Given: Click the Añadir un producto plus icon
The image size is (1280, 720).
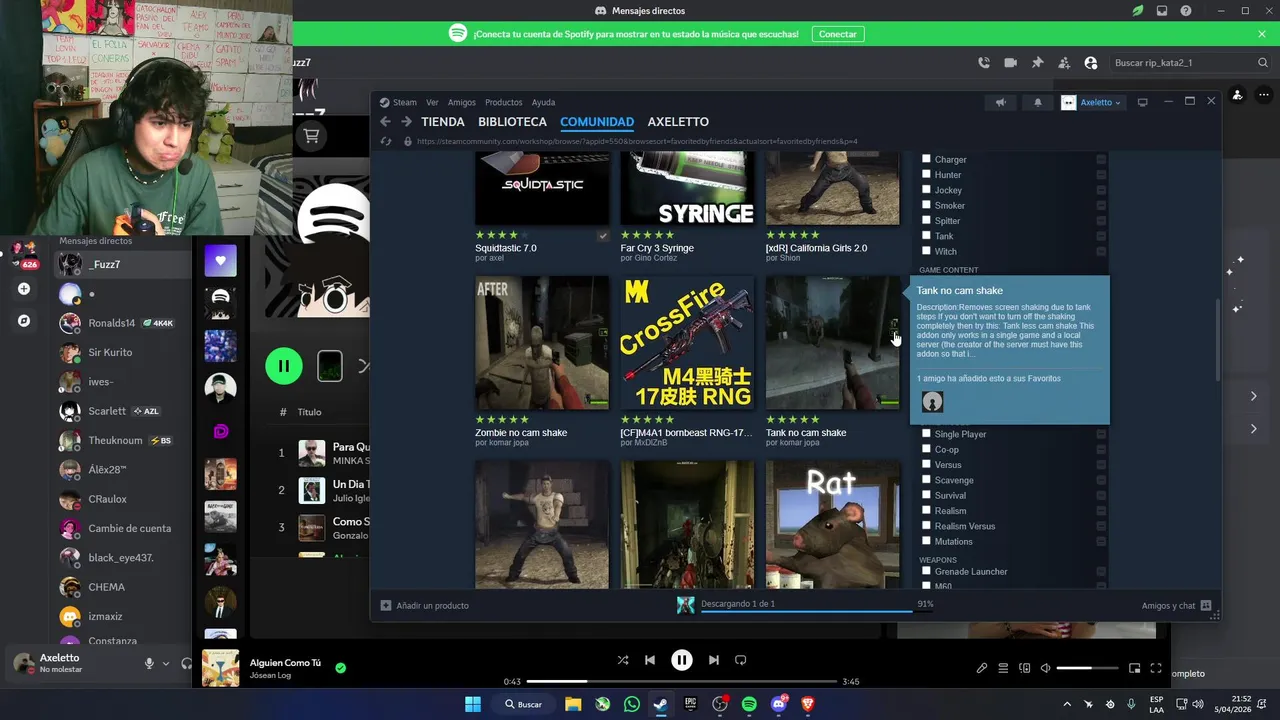Looking at the screenshot, I should [x=386, y=605].
